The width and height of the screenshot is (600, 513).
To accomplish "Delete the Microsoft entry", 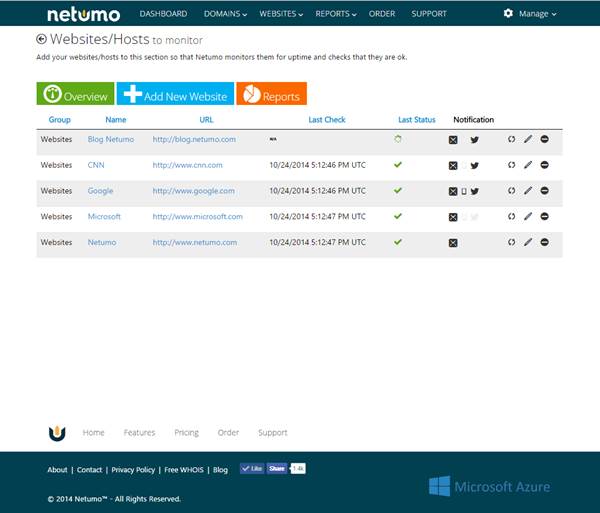I will [545, 217].
